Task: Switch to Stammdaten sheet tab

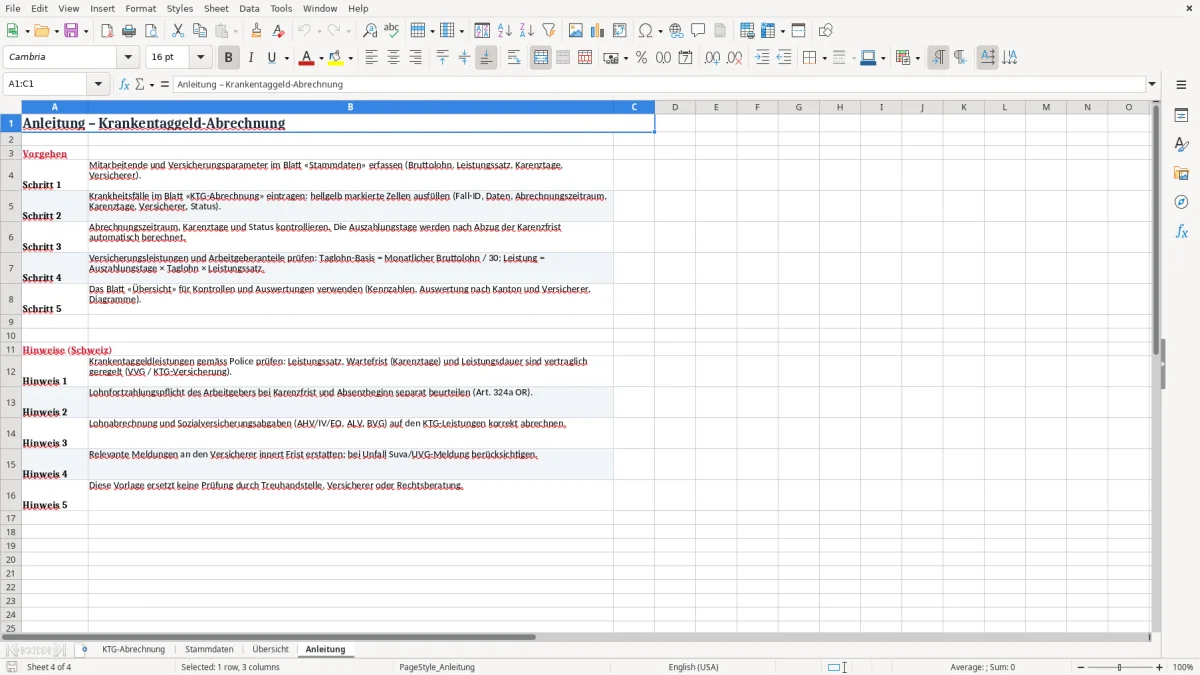Action: [x=209, y=650]
